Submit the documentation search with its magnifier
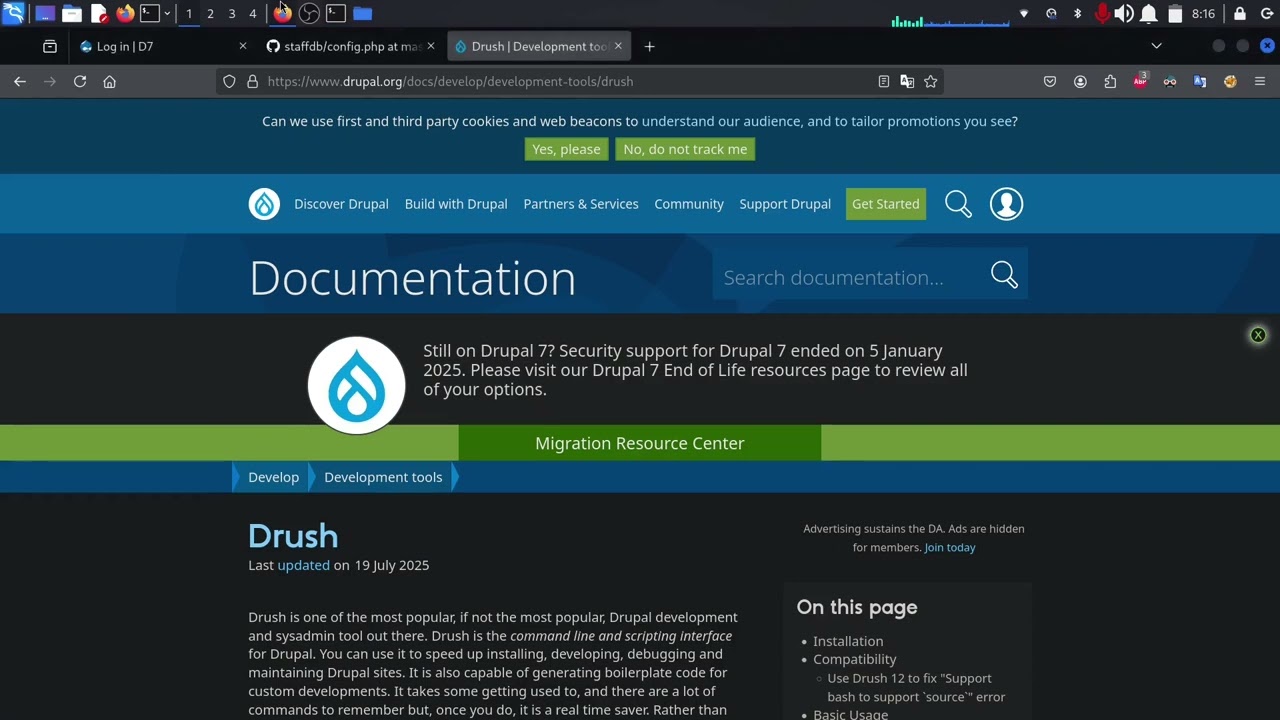 [1004, 275]
